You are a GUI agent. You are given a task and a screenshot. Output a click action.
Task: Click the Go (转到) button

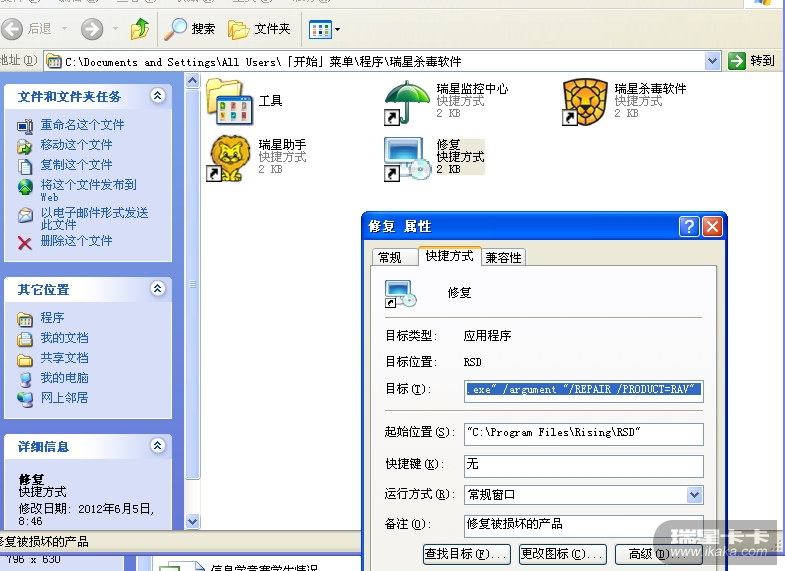point(751,61)
